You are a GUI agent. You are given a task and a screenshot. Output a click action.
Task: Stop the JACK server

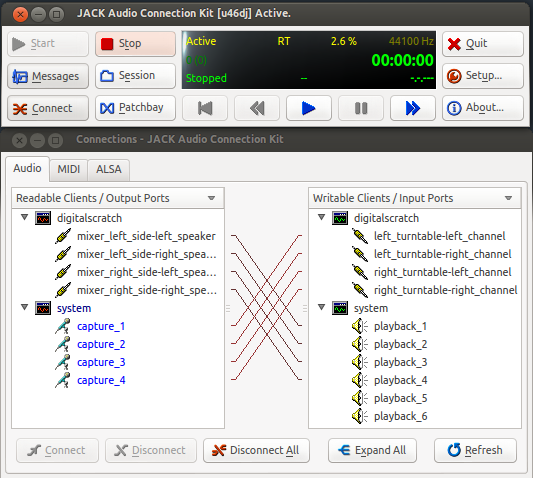tap(135, 44)
